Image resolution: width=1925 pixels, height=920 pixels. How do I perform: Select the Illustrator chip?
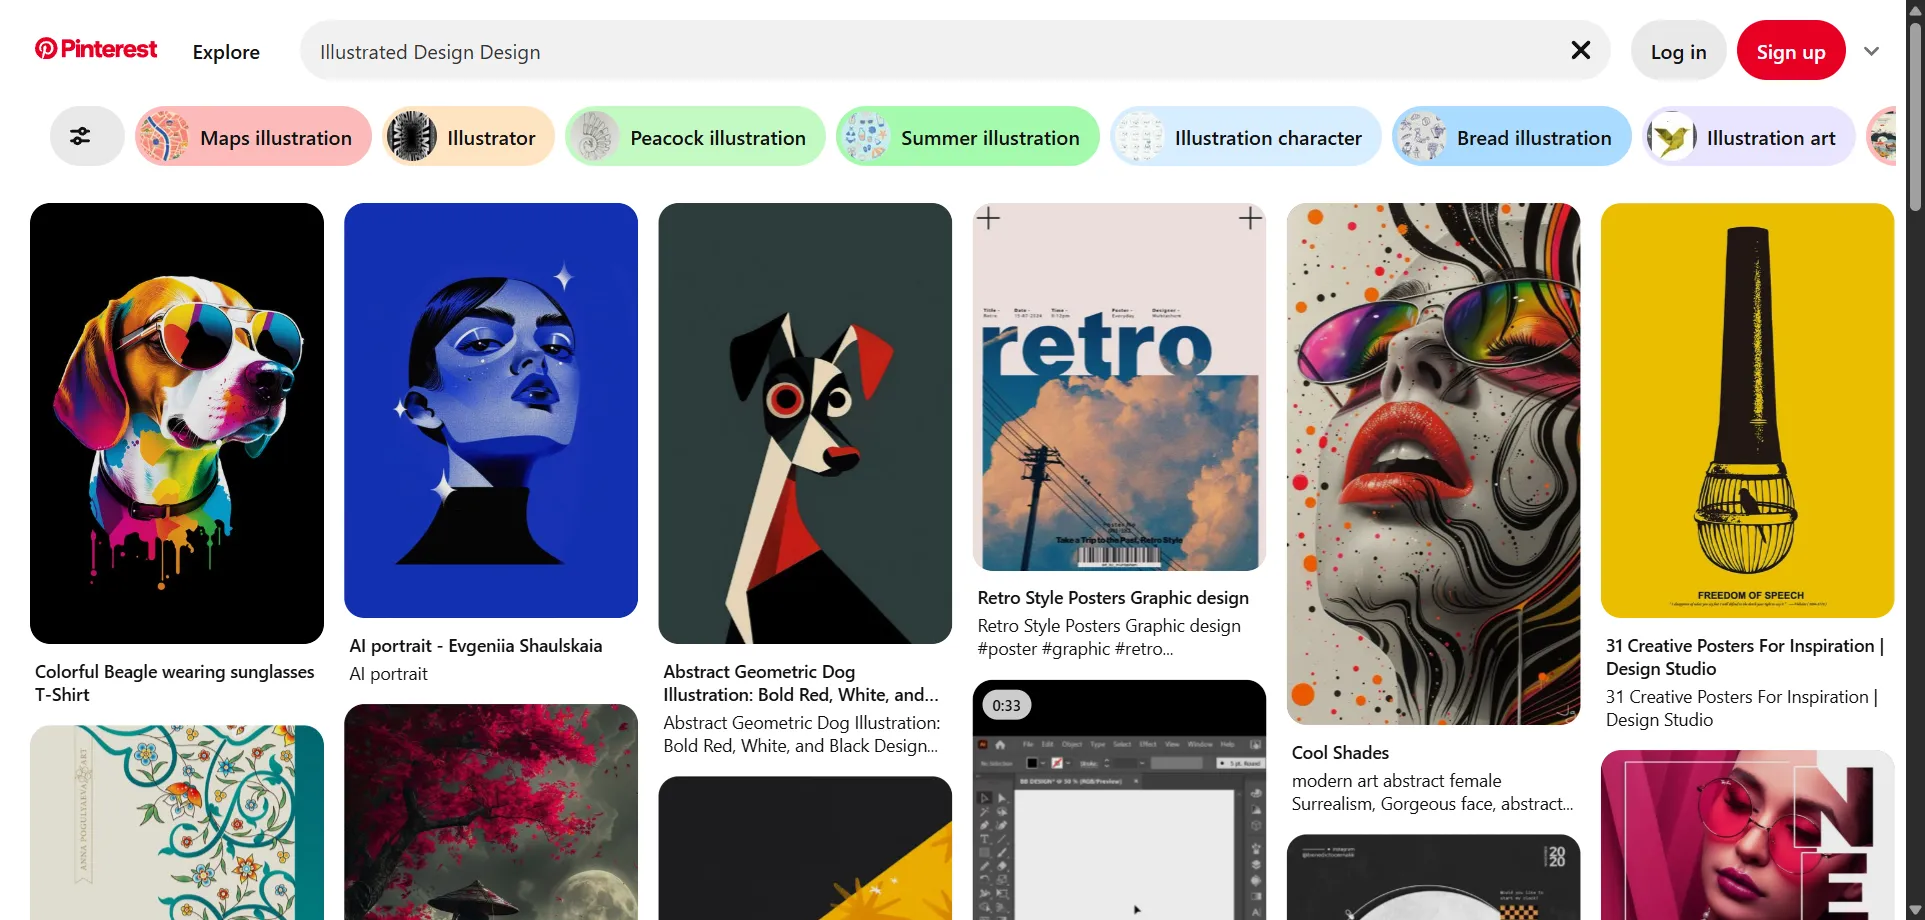pyautogui.click(x=468, y=137)
